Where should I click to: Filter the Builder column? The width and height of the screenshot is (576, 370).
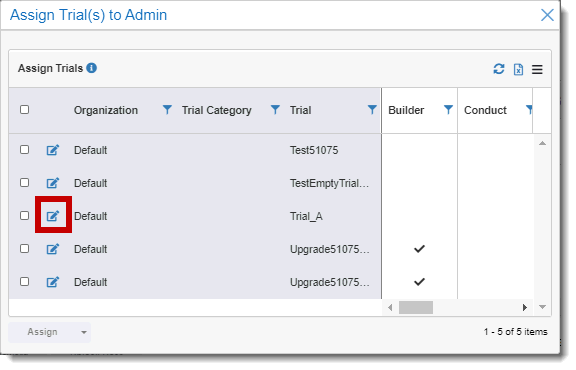[x=448, y=109]
